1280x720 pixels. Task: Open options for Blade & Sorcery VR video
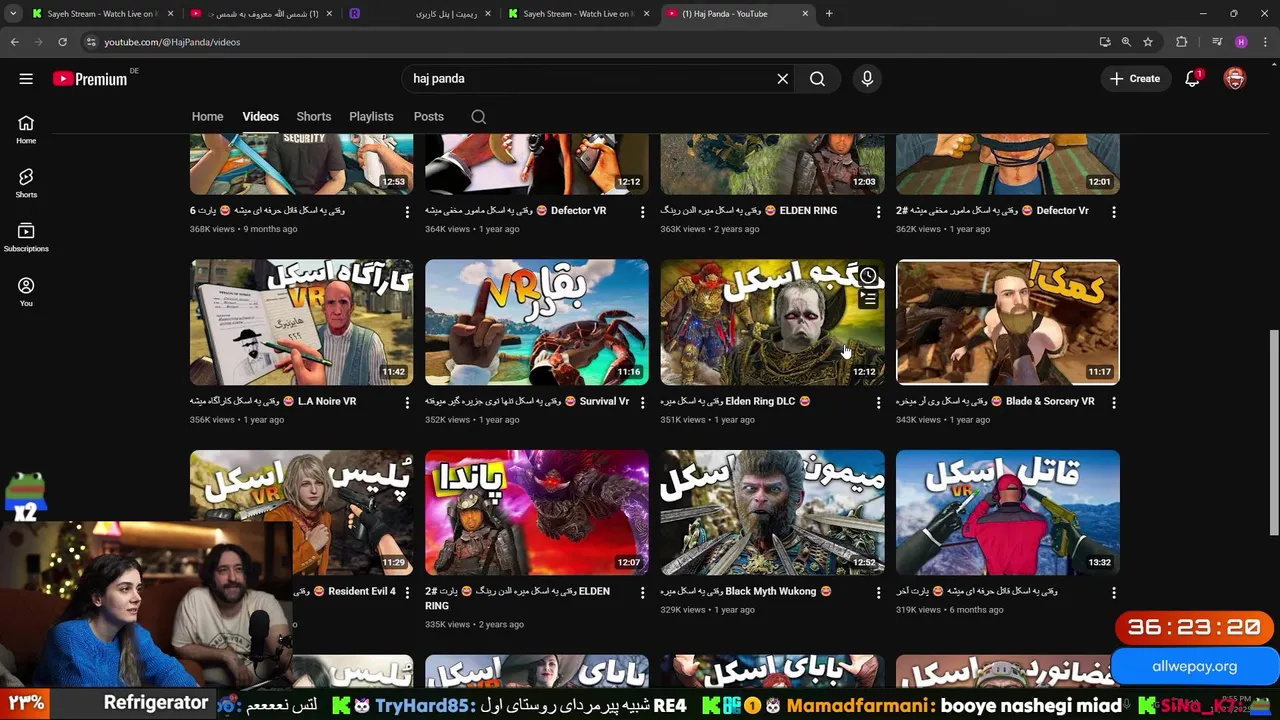click(1114, 402)
